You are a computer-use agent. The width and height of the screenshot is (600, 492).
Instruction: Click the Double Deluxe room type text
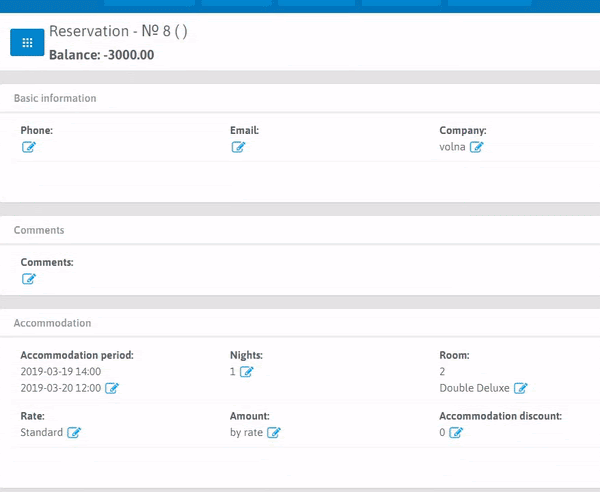pyautogui.click(x=474, y=388)
